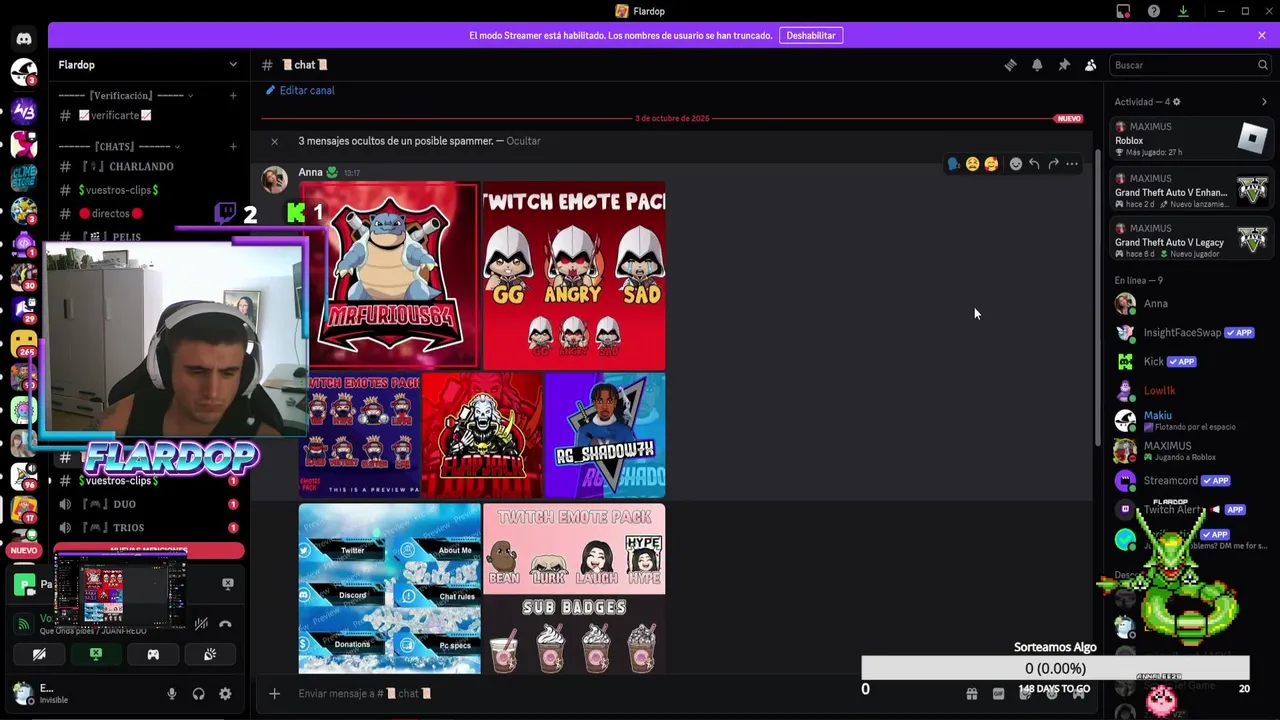Select member Makiu
This screenshot has width=1280, height=720.
click(1191, 420)
